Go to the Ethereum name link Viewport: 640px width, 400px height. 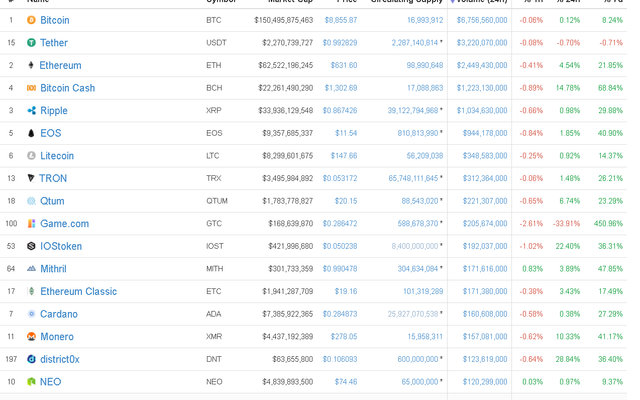pyautogui.click(x=60, y=65)
